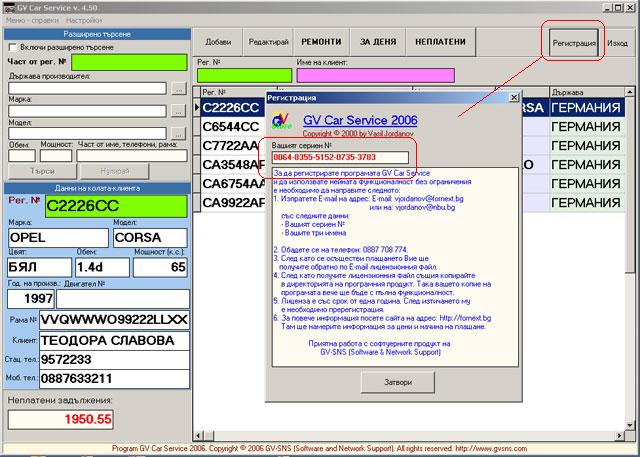
Task: Maximize the GV Car Service window
Action: pyautogui.click(x=618, y=7)
